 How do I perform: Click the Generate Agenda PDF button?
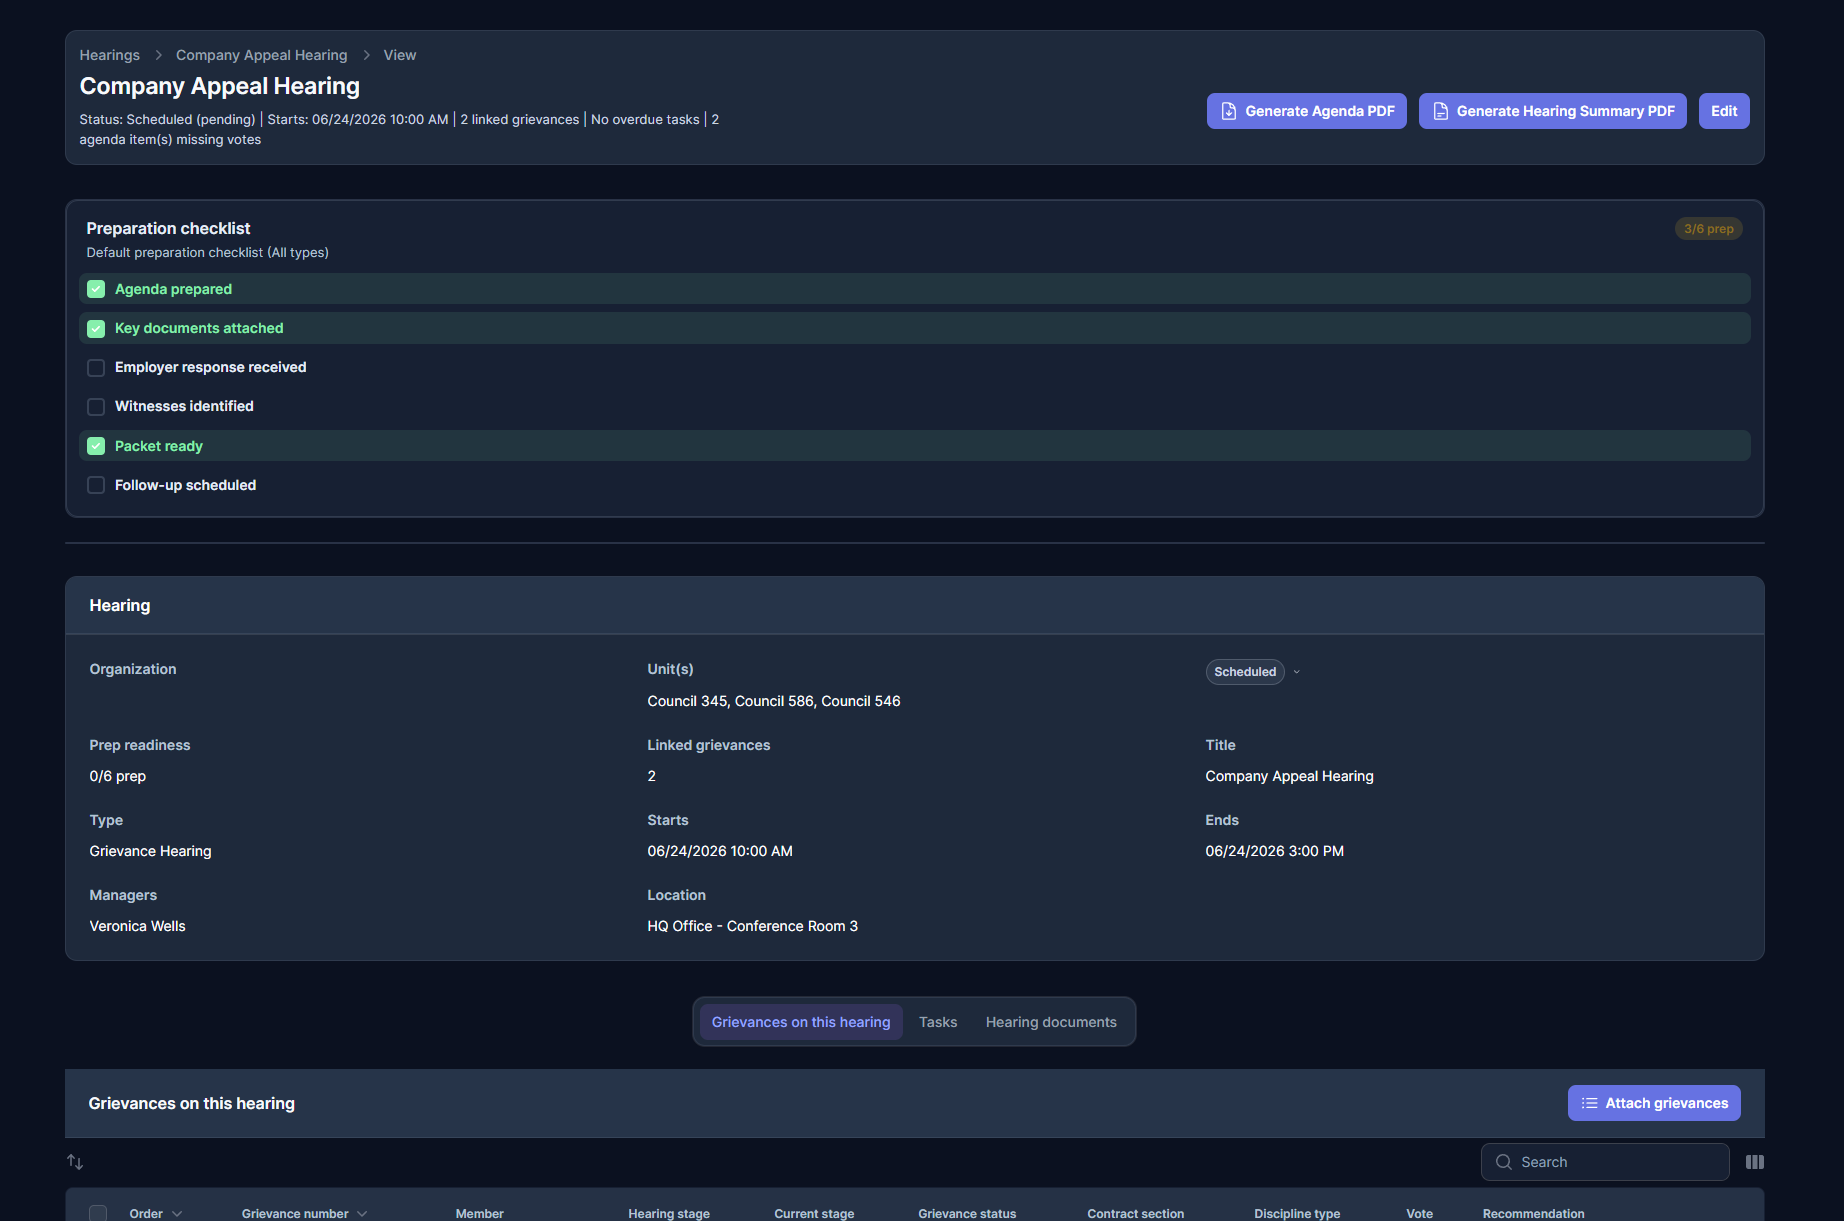pyautogui.click(x=1307, y=111)
